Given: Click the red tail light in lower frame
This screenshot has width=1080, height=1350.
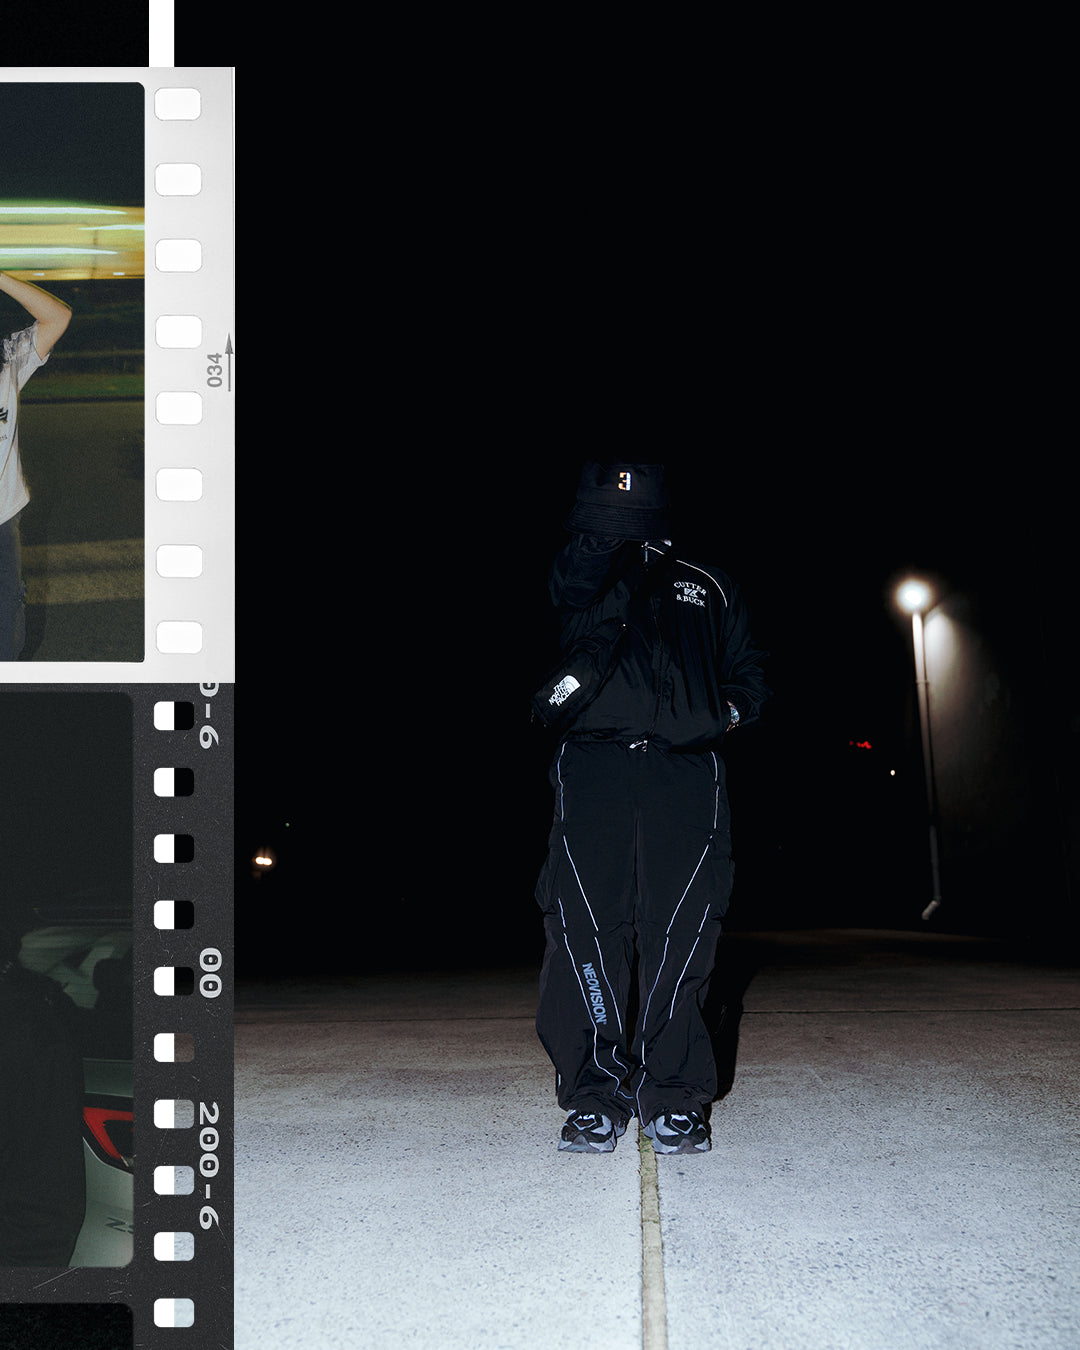Looking at the screenshot, I should tap(110, 1130).
